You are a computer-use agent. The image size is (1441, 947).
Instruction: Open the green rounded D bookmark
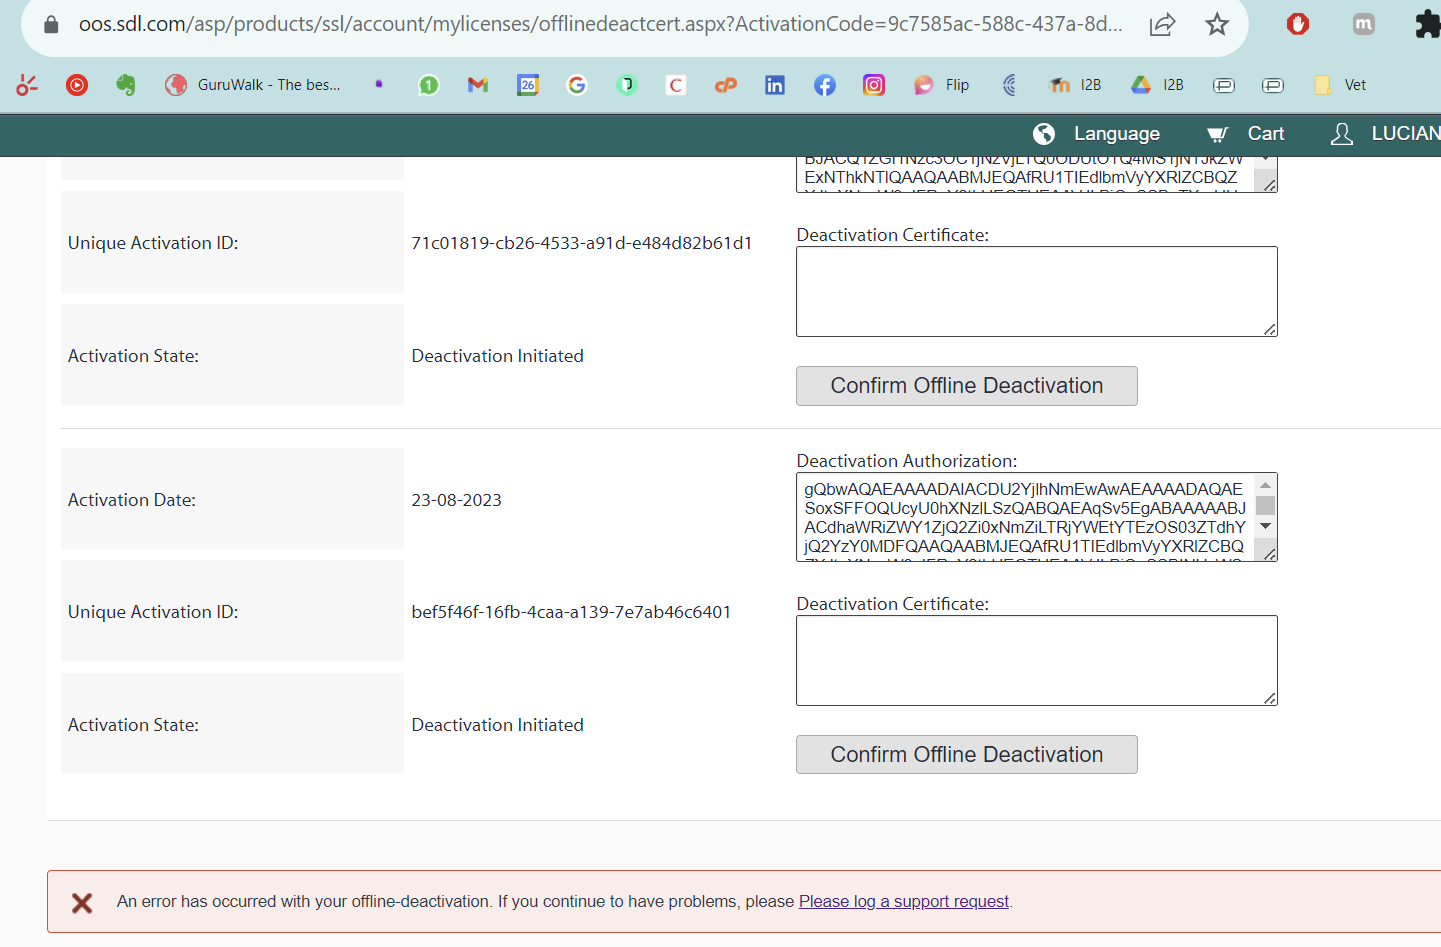pyautogui.click(x=627, y=85)
